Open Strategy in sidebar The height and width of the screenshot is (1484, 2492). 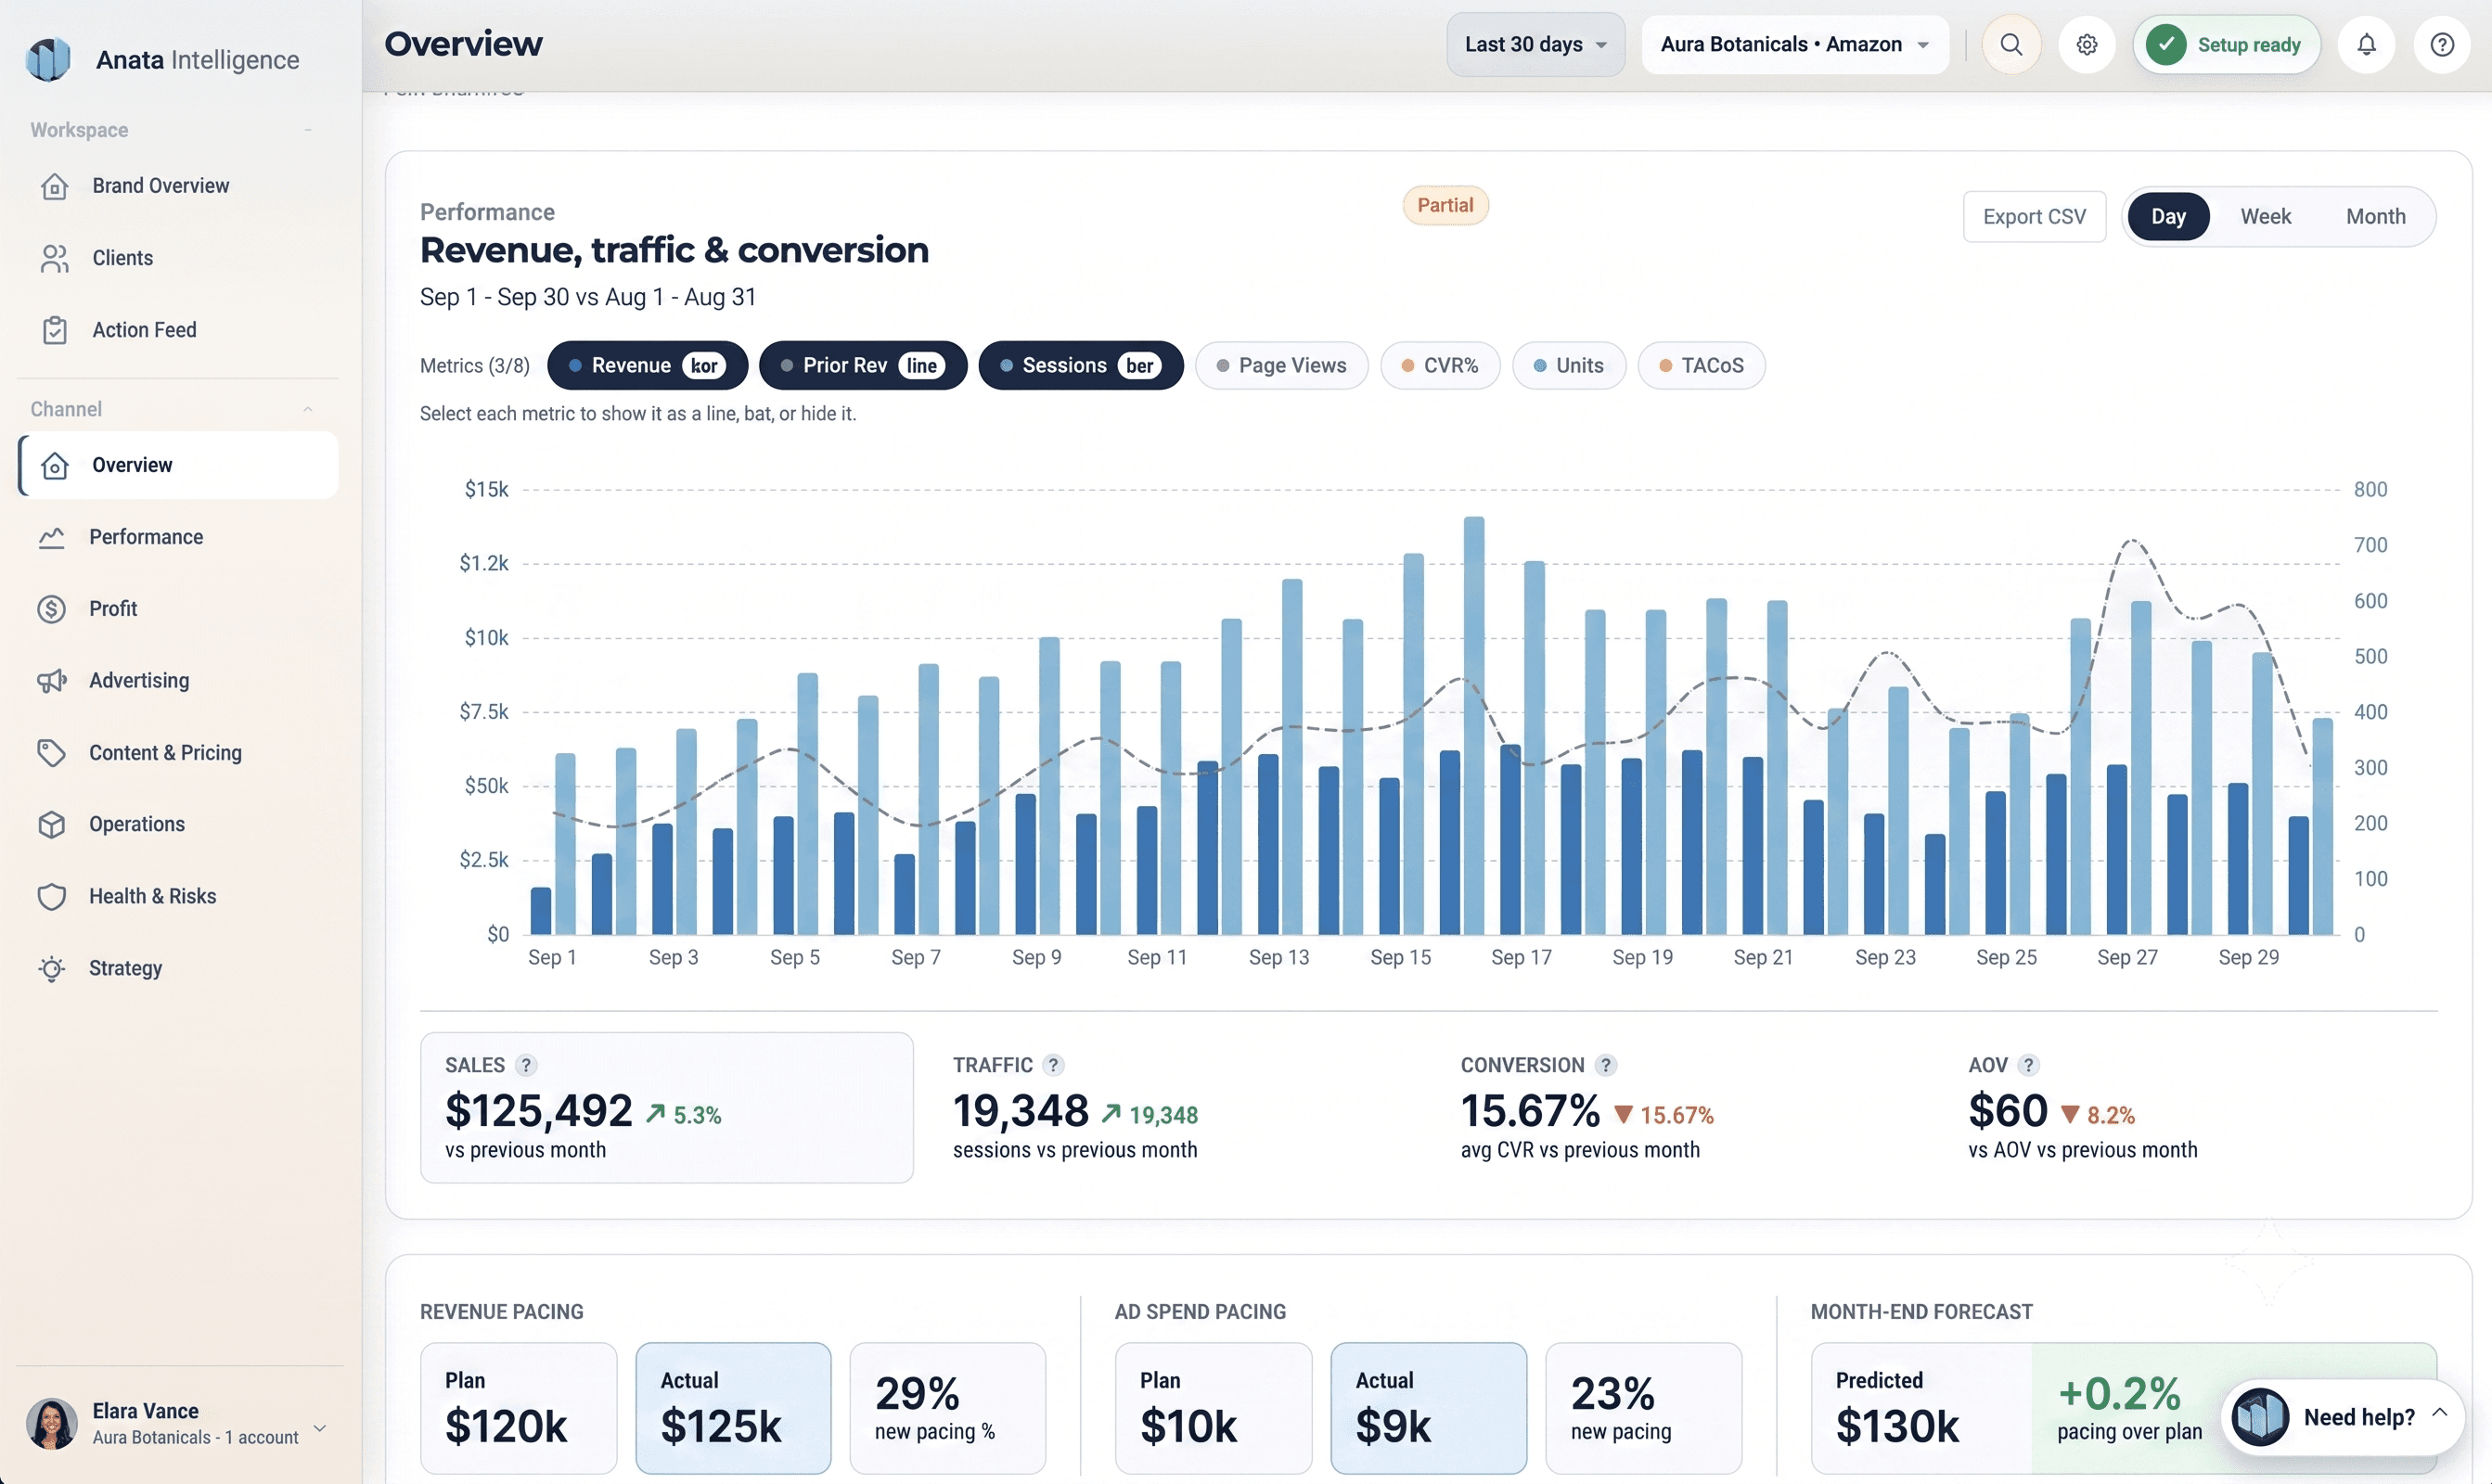pyautogui.click(x=178, y=968)
